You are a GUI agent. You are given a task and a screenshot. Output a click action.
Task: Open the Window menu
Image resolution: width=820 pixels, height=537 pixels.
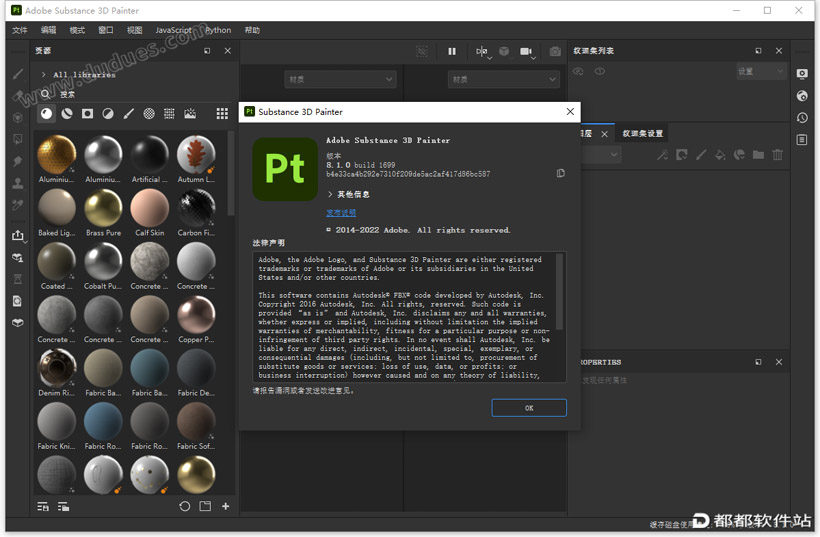(106, 30)
